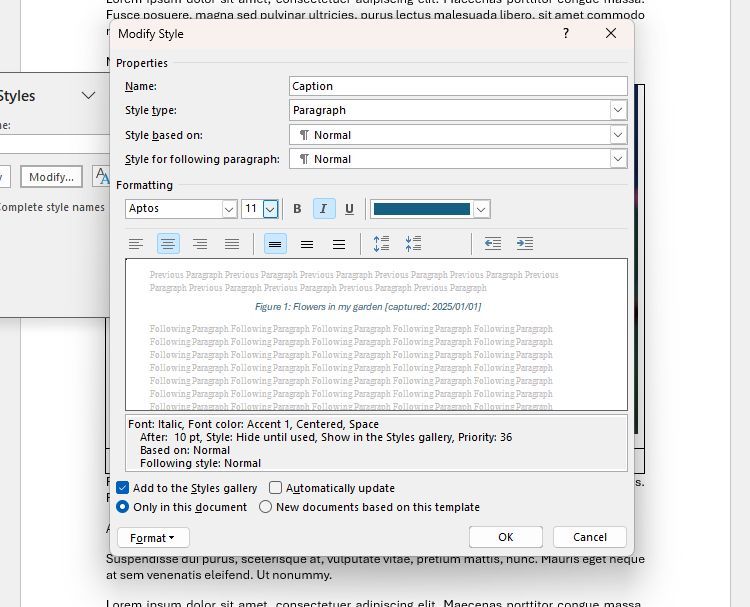The image size is (750, 607).
Task: Enable the Automatically update checkbox
Action: (276, 488)
